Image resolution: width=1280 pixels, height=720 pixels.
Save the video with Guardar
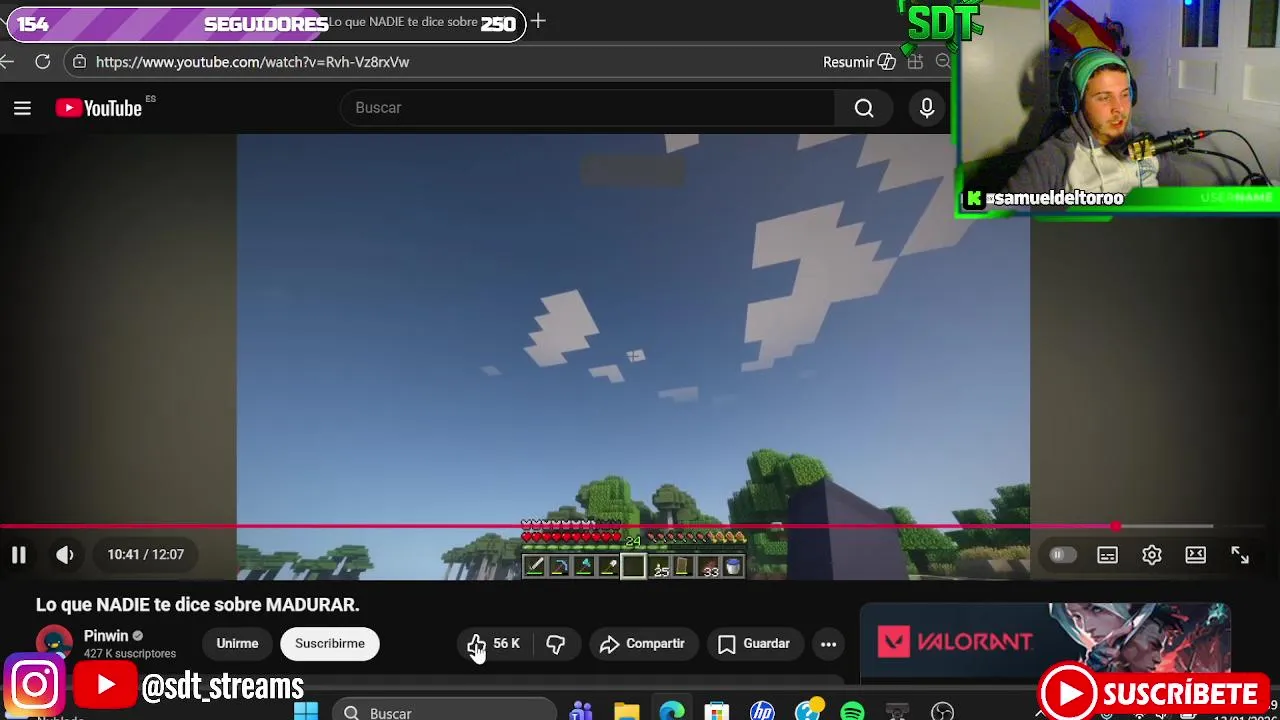pos(754,644)
